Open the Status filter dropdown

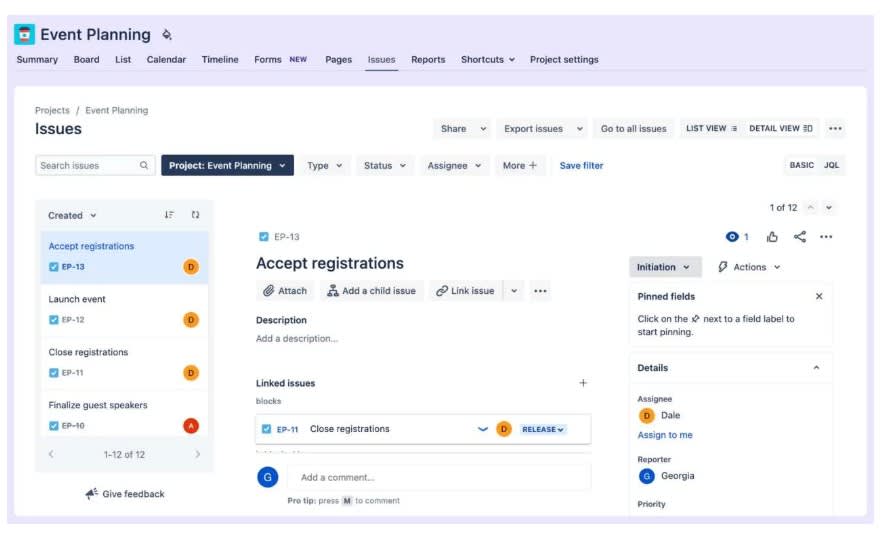(385, 166)
